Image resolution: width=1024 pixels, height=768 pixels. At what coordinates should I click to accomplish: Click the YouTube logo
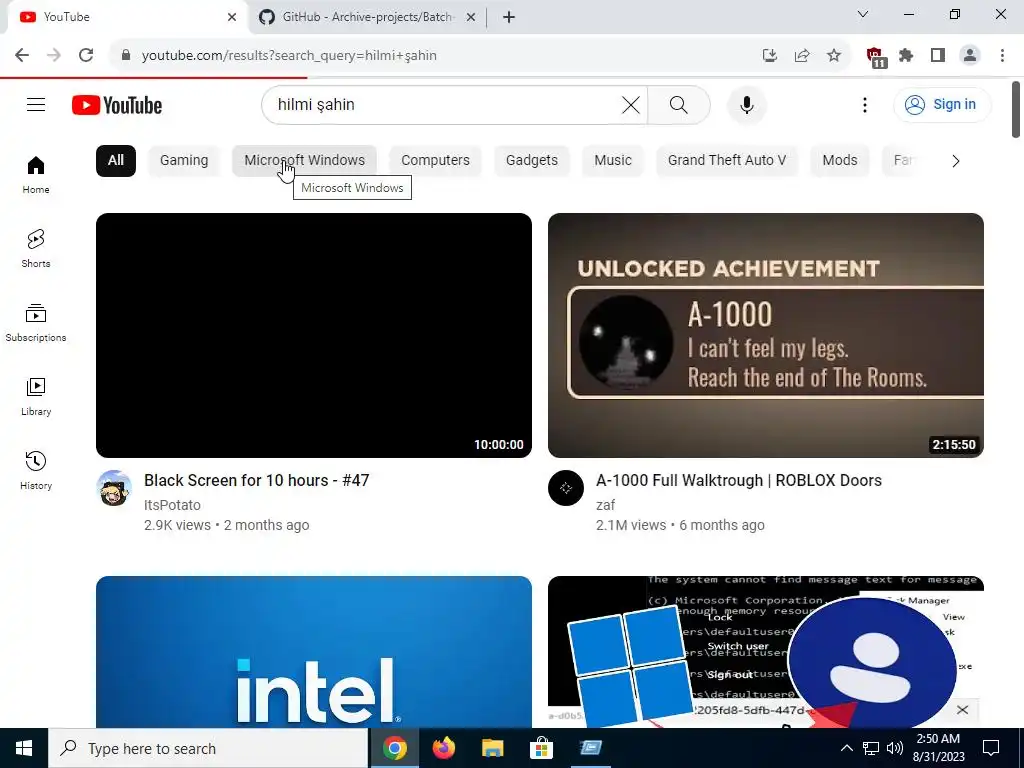tap(117, 105)
